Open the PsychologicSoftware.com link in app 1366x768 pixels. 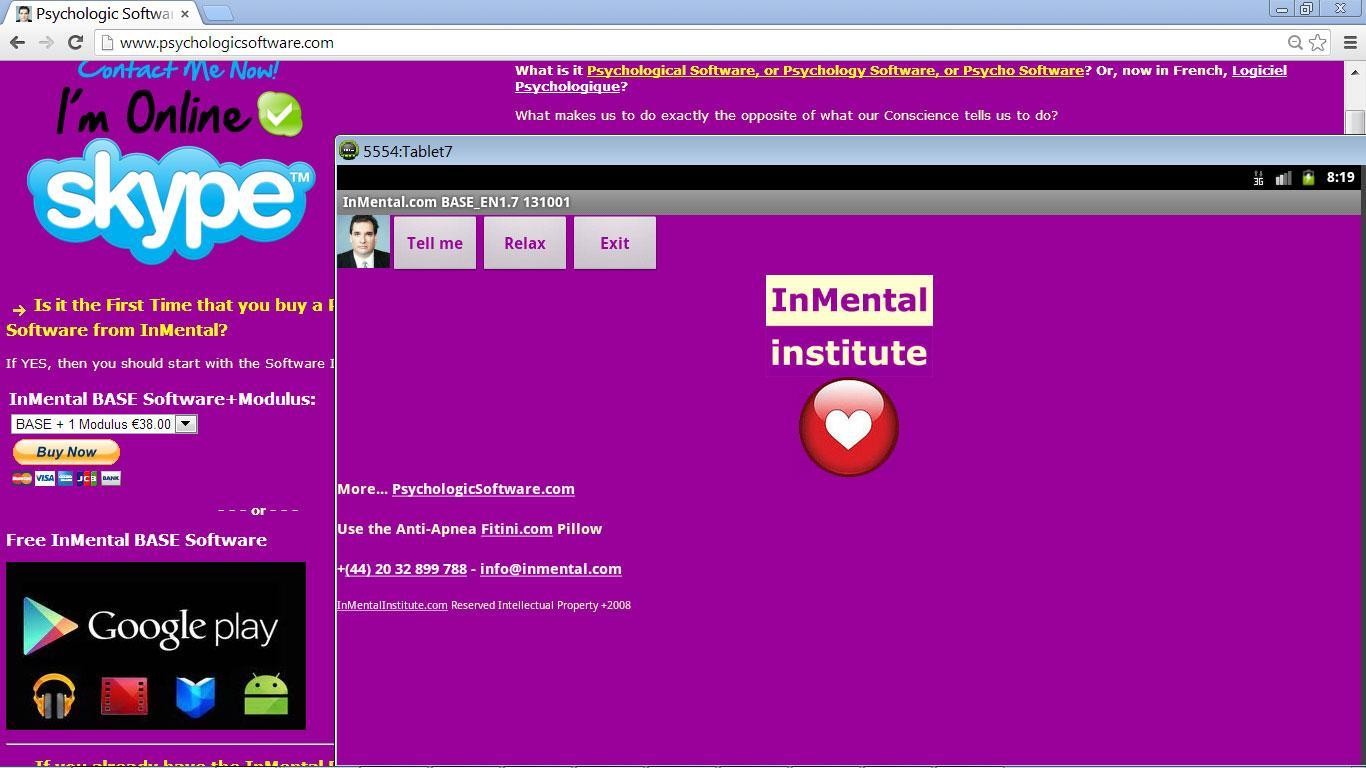tap(483, 489)
